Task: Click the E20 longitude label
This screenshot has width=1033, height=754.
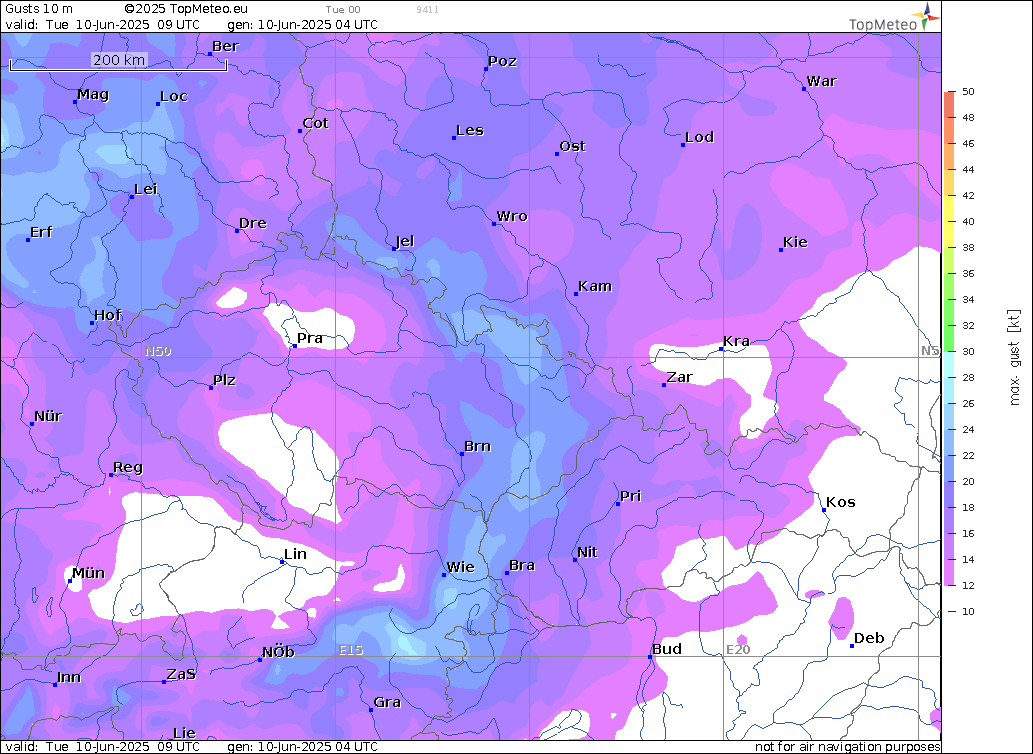Action: pos(738,650)
